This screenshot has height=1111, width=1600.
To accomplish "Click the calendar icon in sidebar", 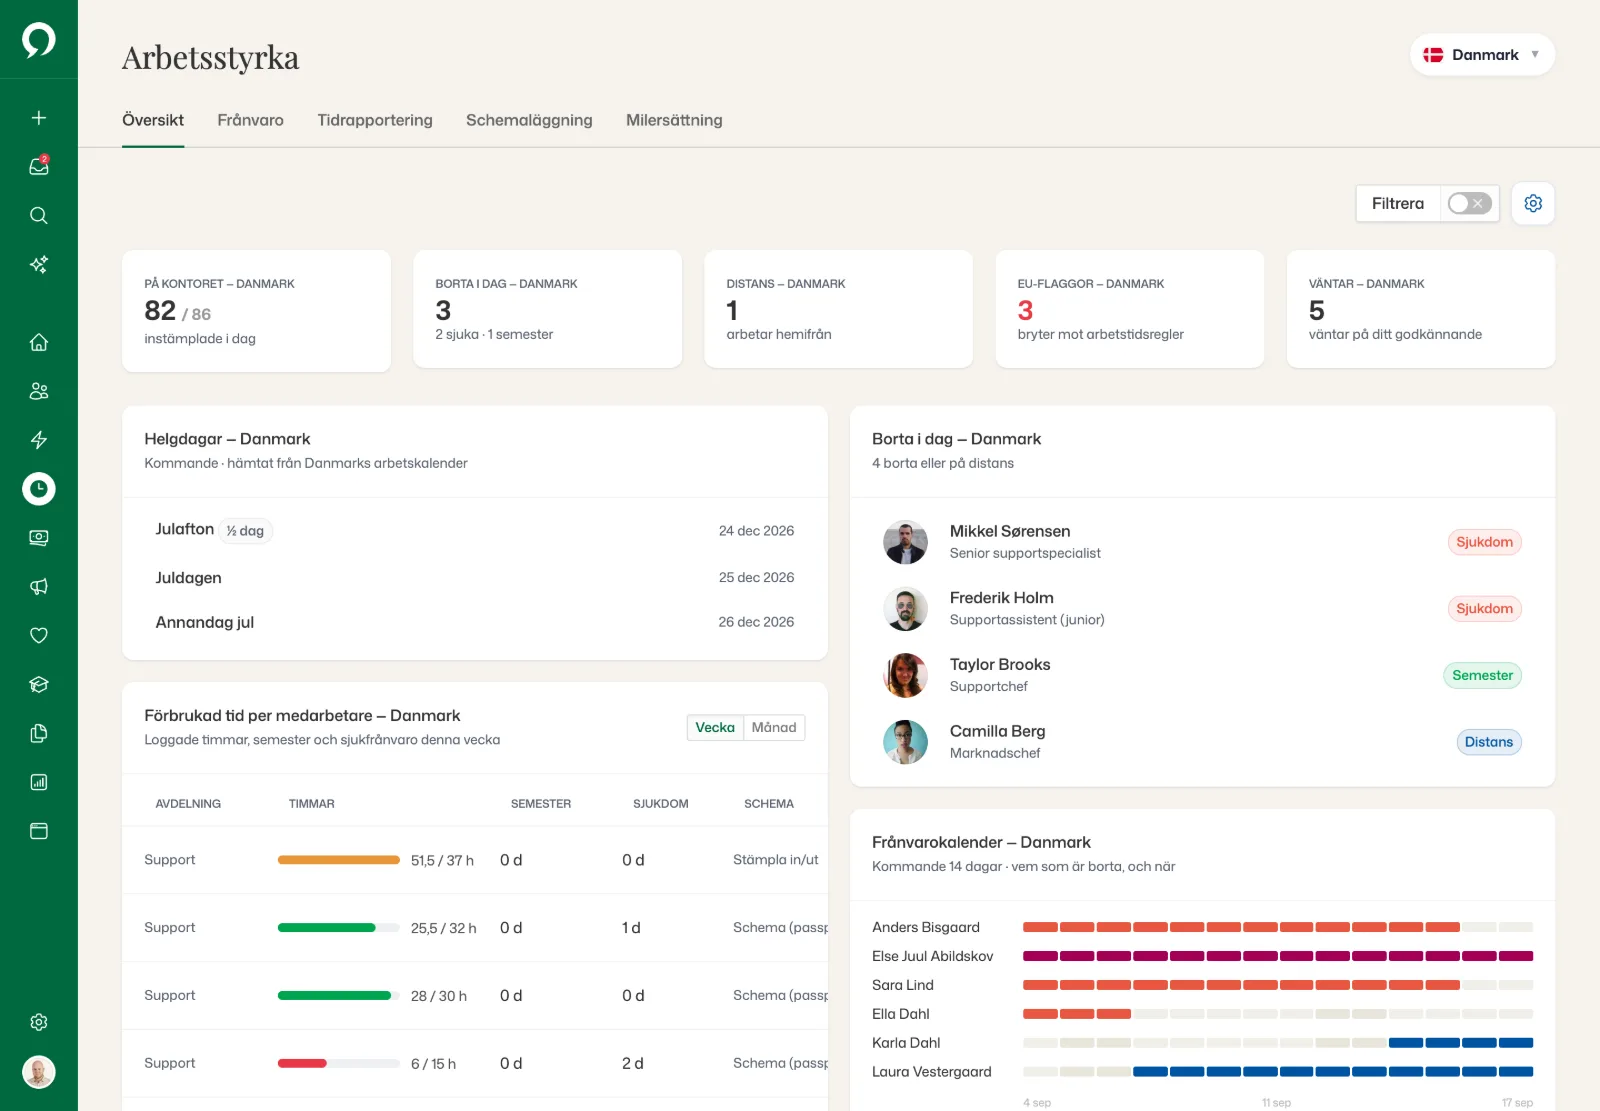I will (39, 831).
